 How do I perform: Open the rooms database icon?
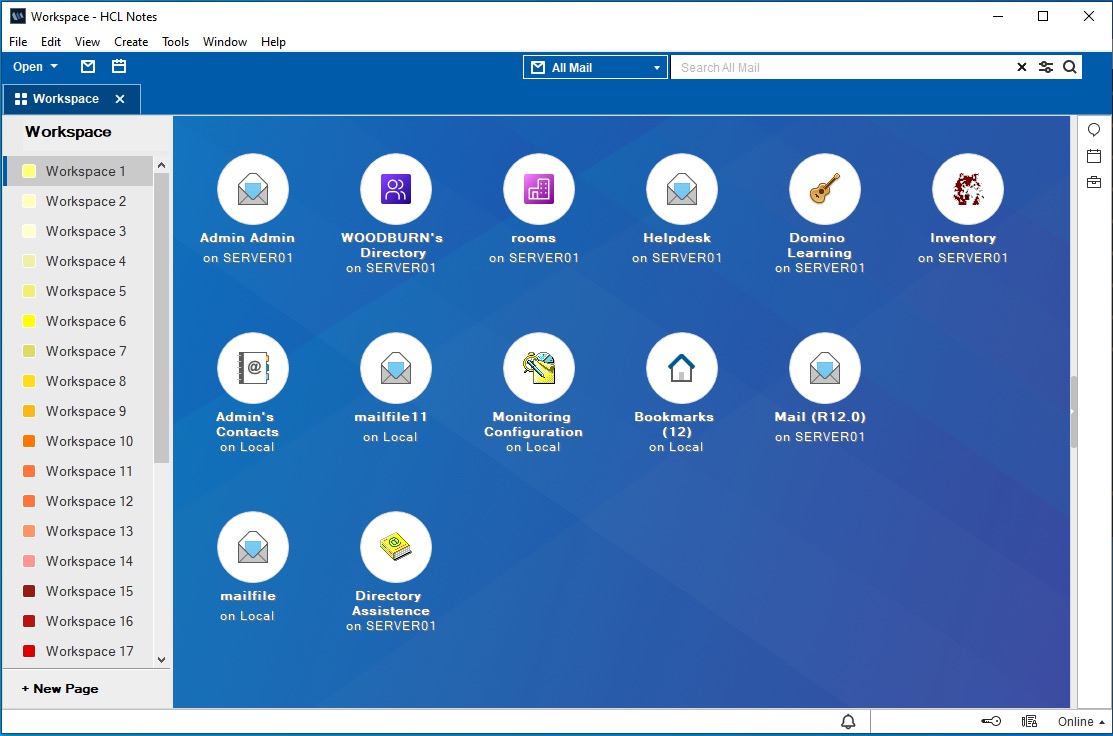[539, 190]
